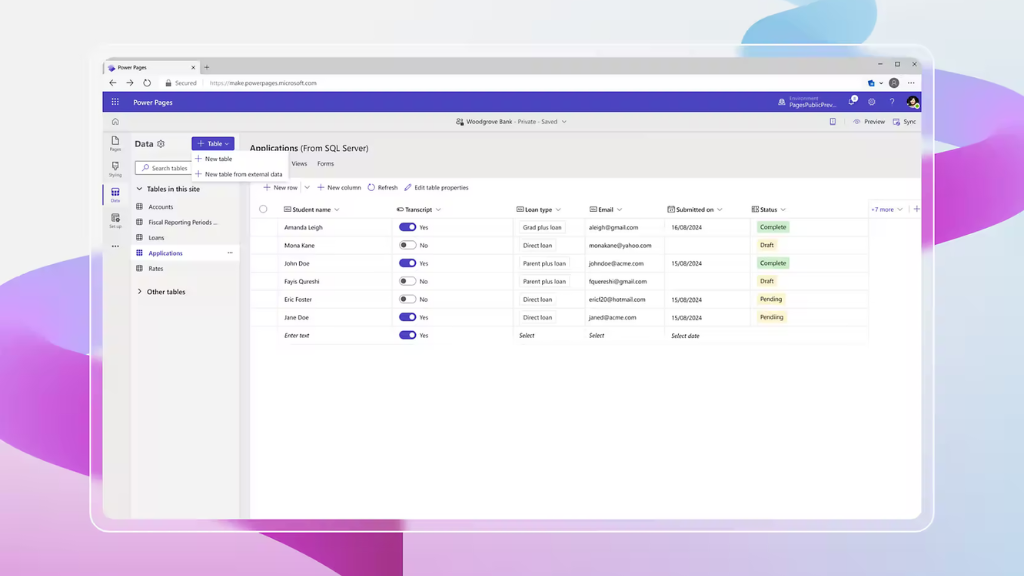Open Email column menu
The height and width of the screenshot is (576, 1024).
click(x=620, y=210)
